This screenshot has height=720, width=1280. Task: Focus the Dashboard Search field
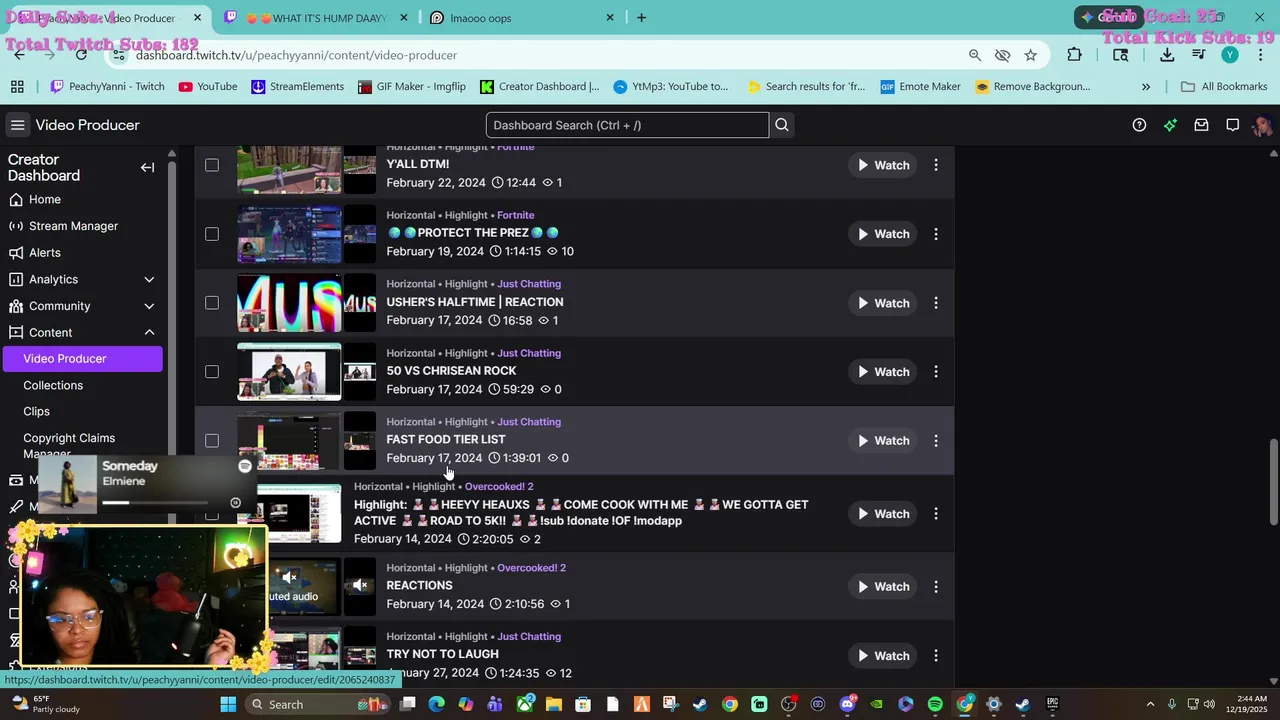[x=627, y=125]
